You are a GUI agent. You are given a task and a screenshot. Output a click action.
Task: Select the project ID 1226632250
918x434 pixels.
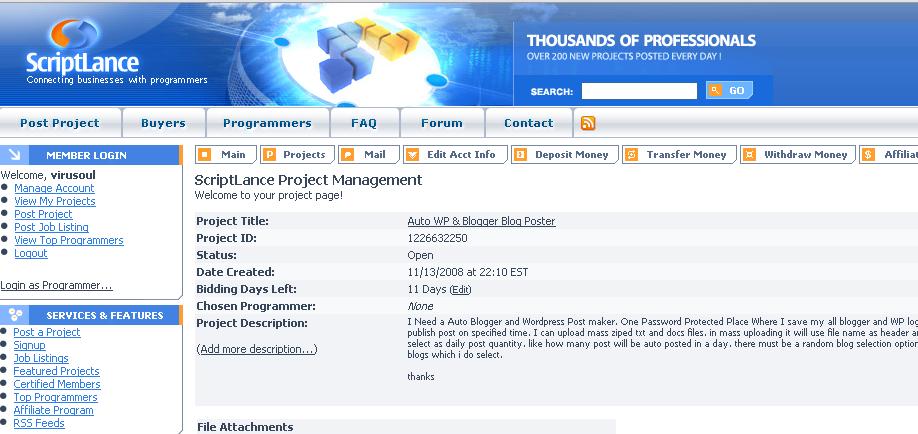(x=437, y=238)
